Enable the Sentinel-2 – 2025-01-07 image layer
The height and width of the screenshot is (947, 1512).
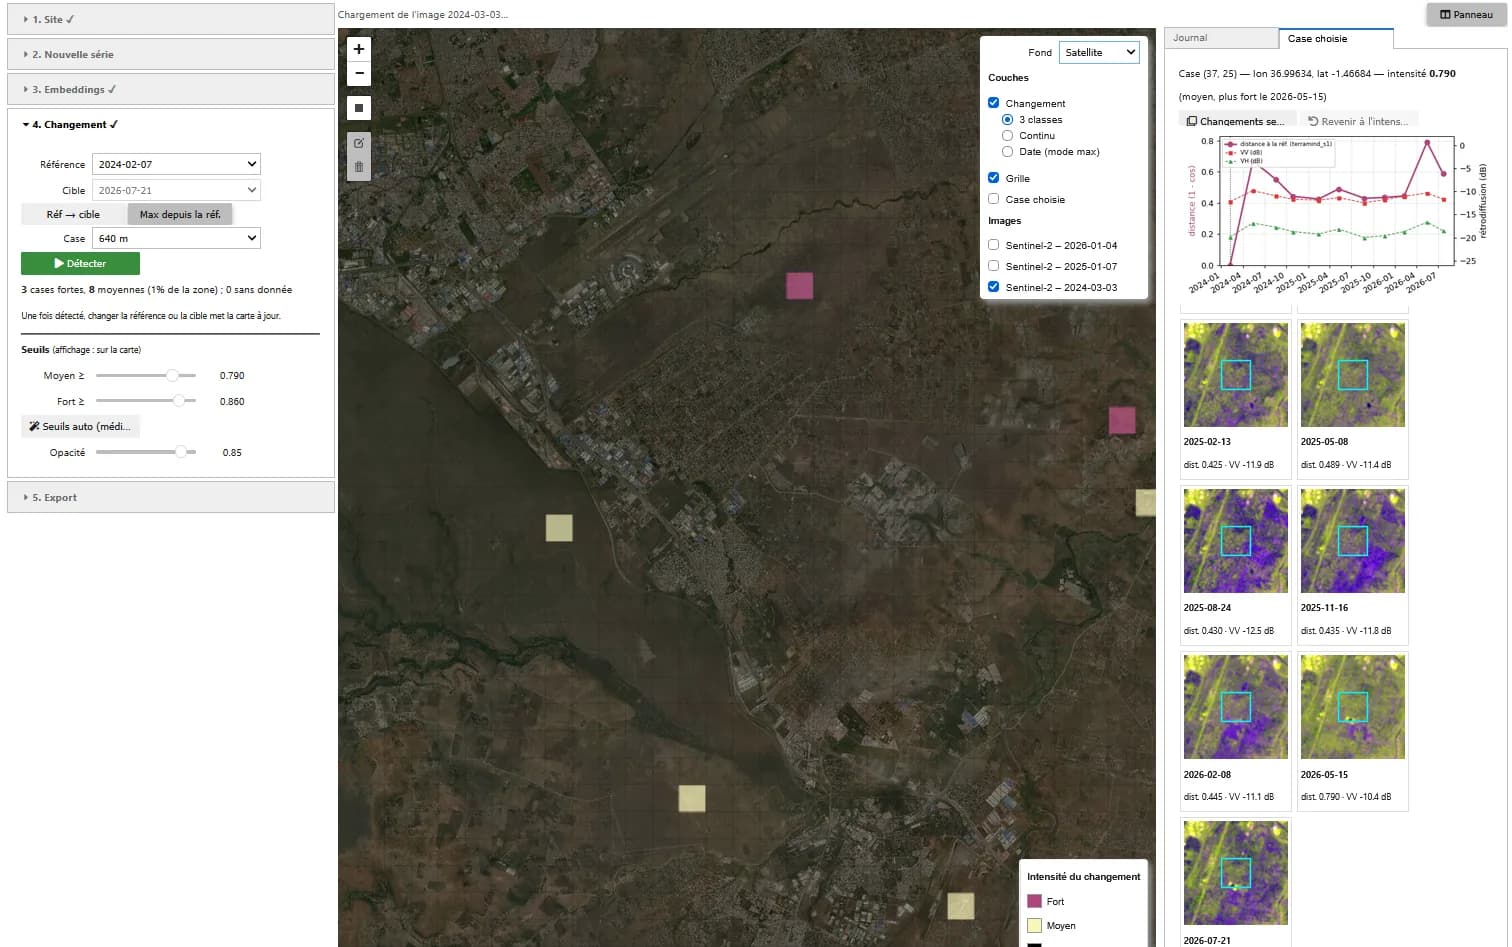coord(994,266)
